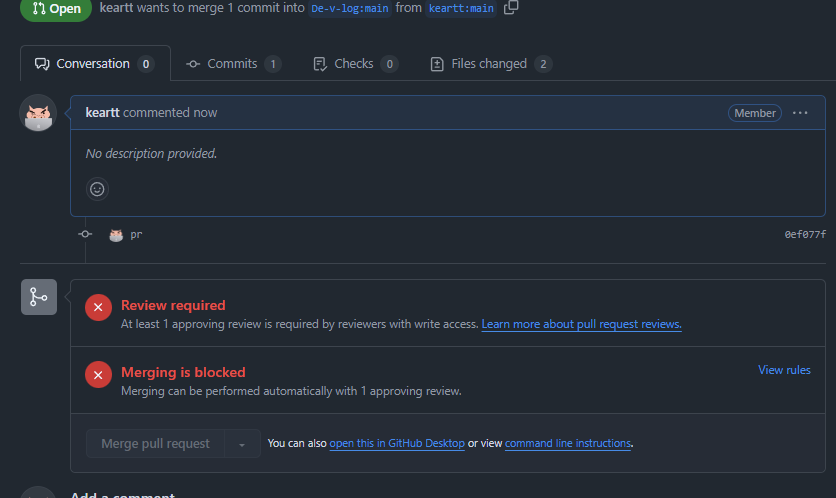836x498 pixels.
Task: Click the Member badge on the comment
Action: [x=754, y=113]
